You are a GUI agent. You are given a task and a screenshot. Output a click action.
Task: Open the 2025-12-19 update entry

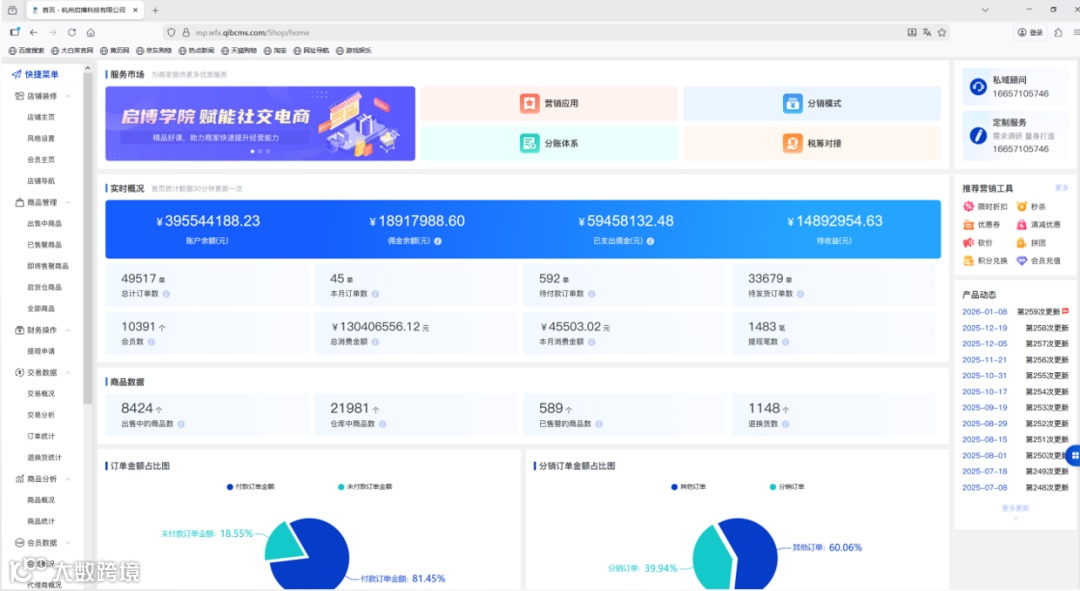pyautogui.click(x=1015, y=328)
